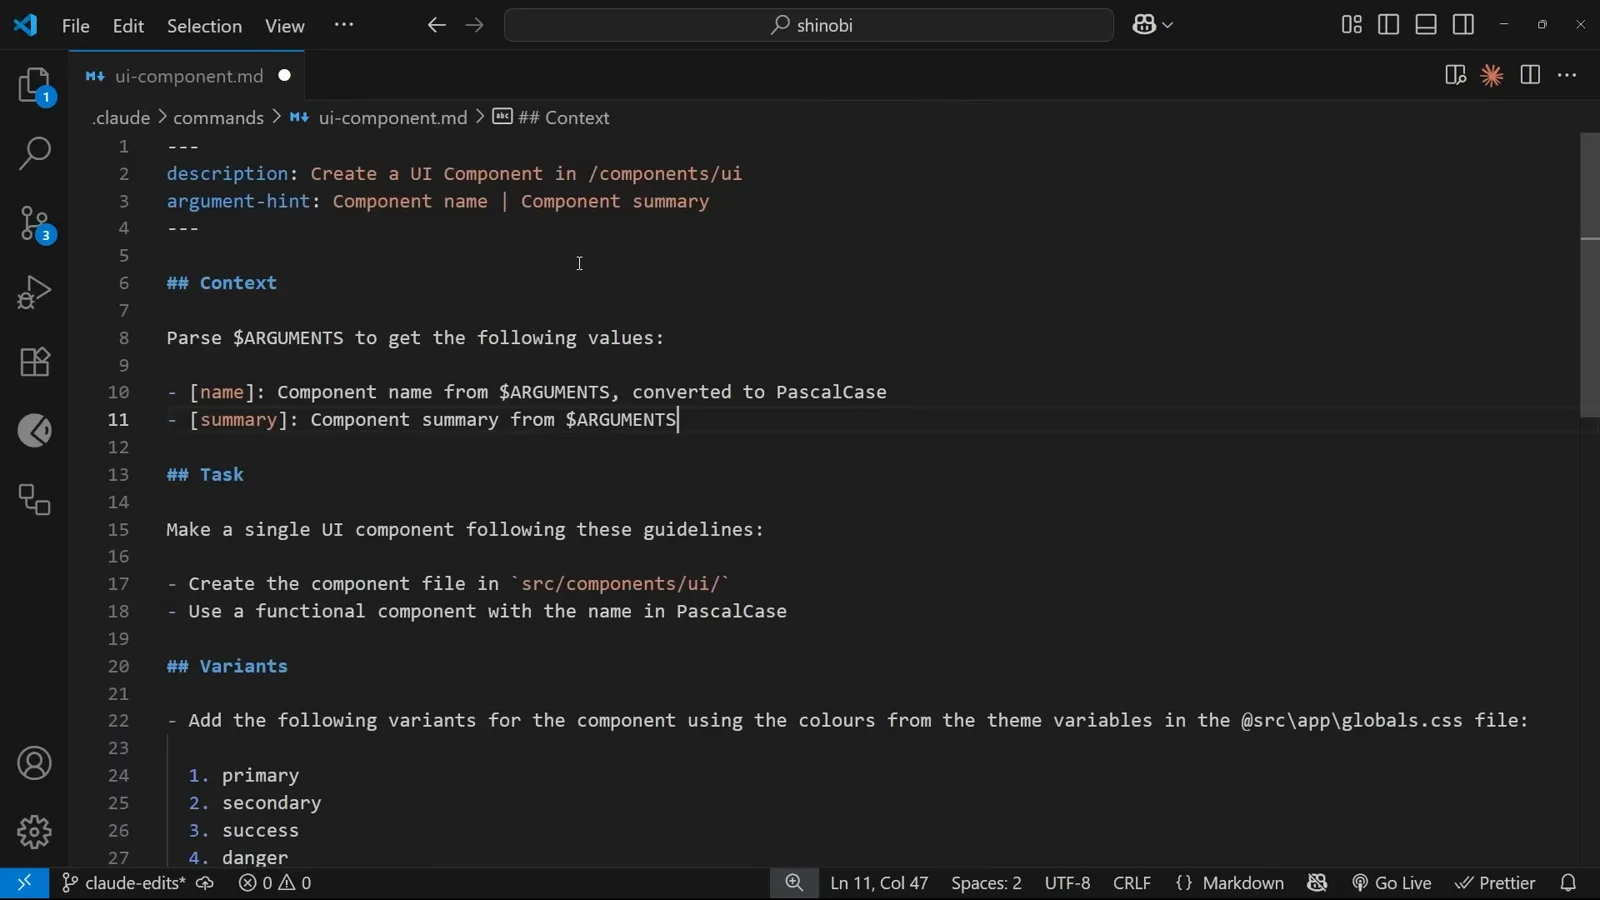Change line endings via CRLF
The image size is (1600, 900).
click(1132, 883)
